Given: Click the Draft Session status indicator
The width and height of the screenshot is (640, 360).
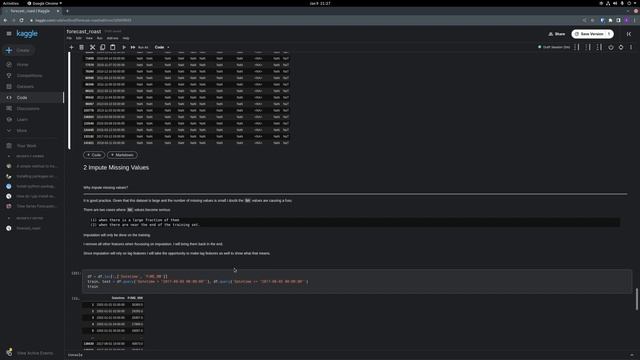Looking at the screenshot, I should coord(554,47).
